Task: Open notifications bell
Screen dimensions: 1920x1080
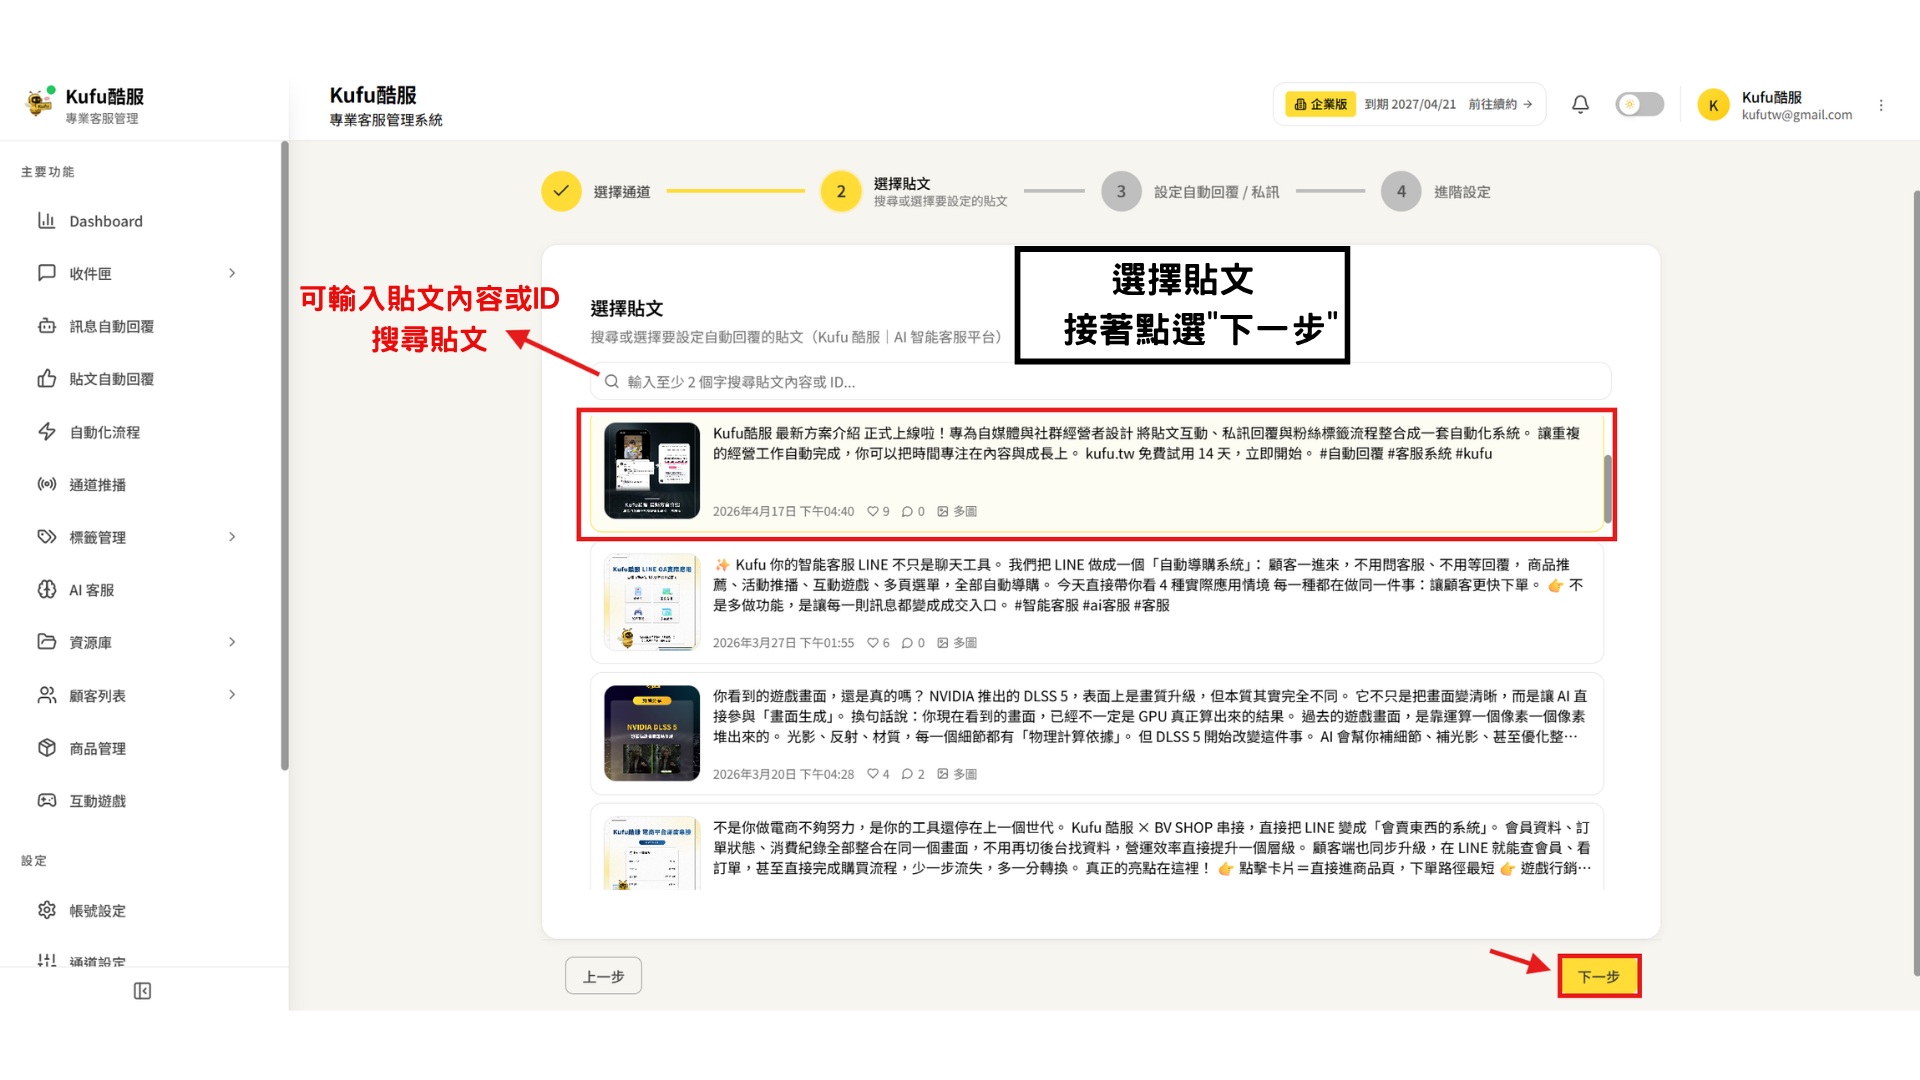Action: pyautogui.click(x=1580, y=104)
